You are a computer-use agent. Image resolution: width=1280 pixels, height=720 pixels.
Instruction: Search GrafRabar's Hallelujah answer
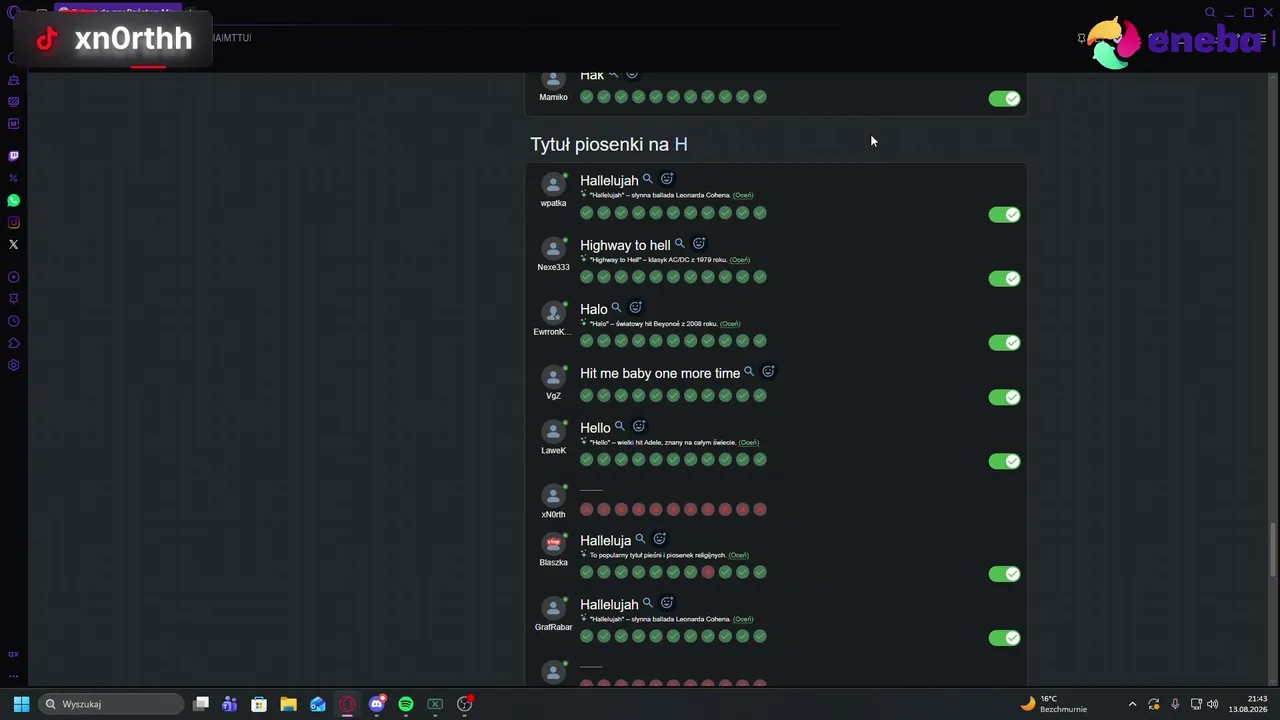648,603
